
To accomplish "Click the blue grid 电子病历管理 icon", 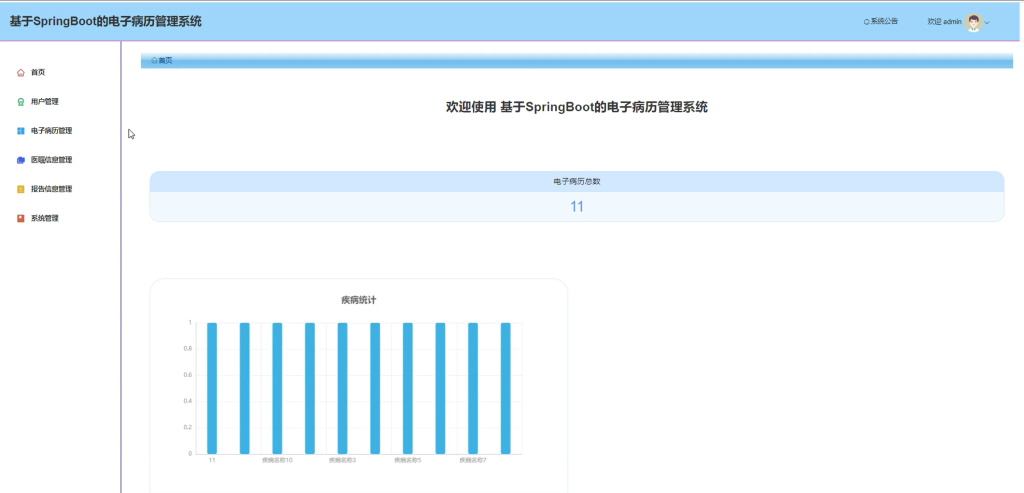I will (x=21, y=131).
